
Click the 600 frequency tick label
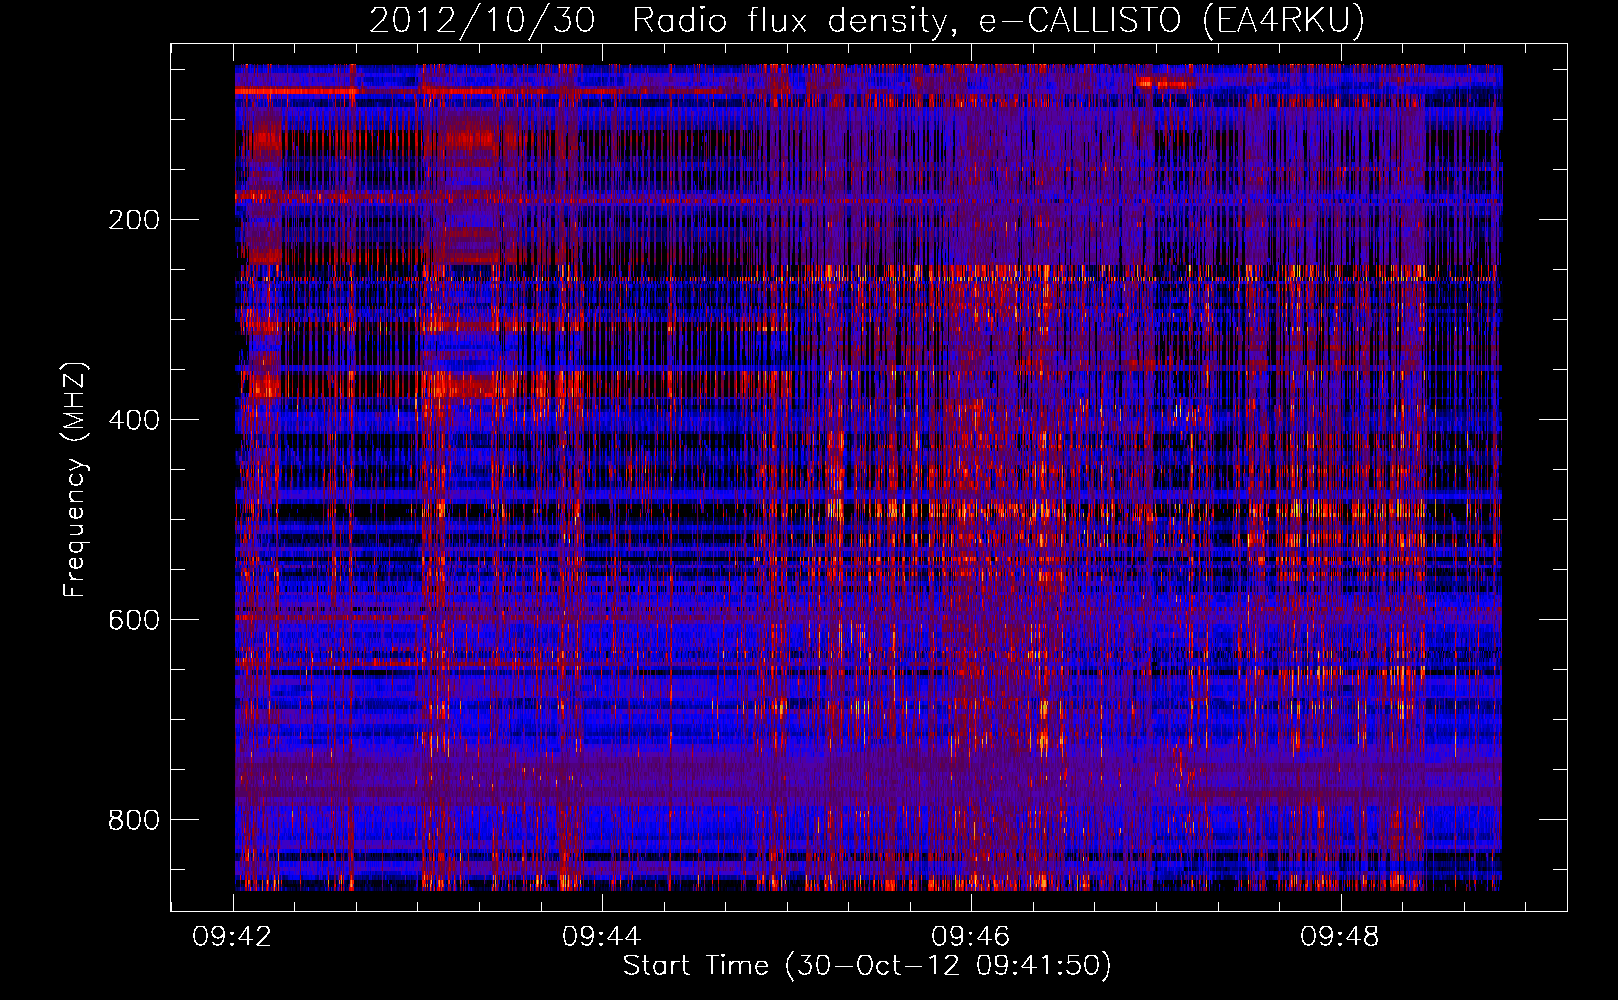134,620
